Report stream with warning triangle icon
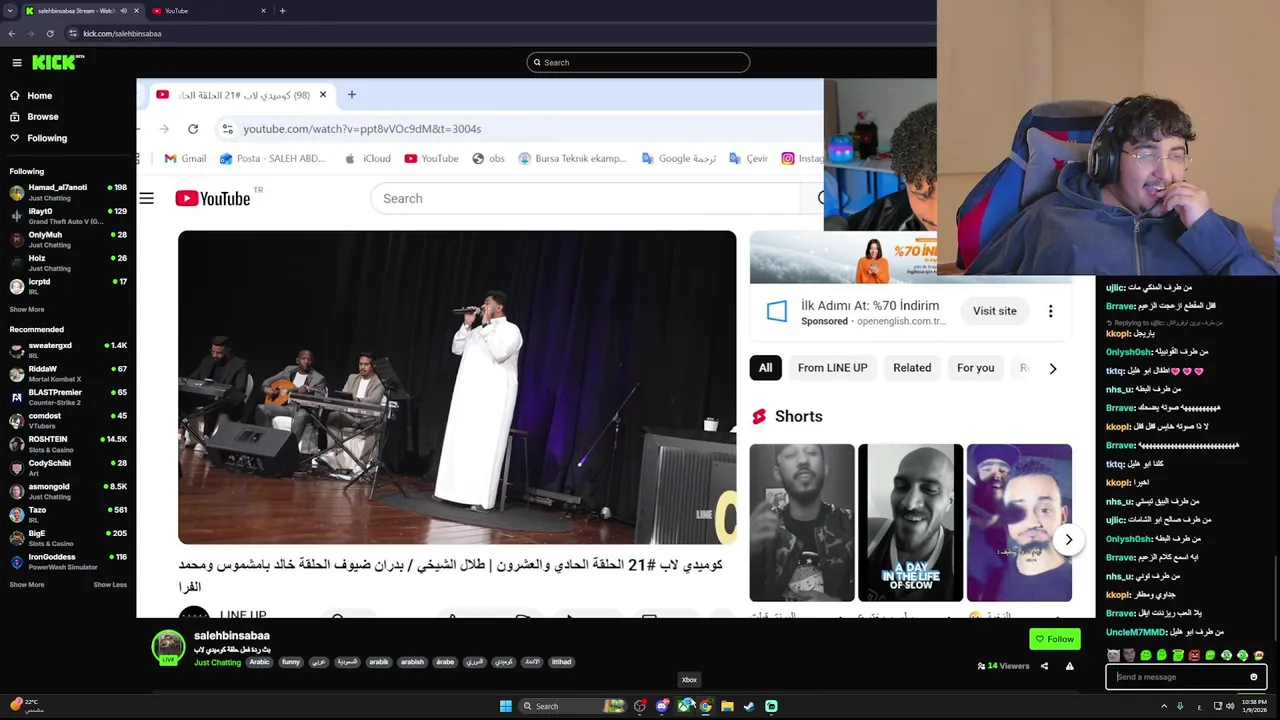Screen dimensions: 1280x720 pyautogui.click(x=1069, y=666)
